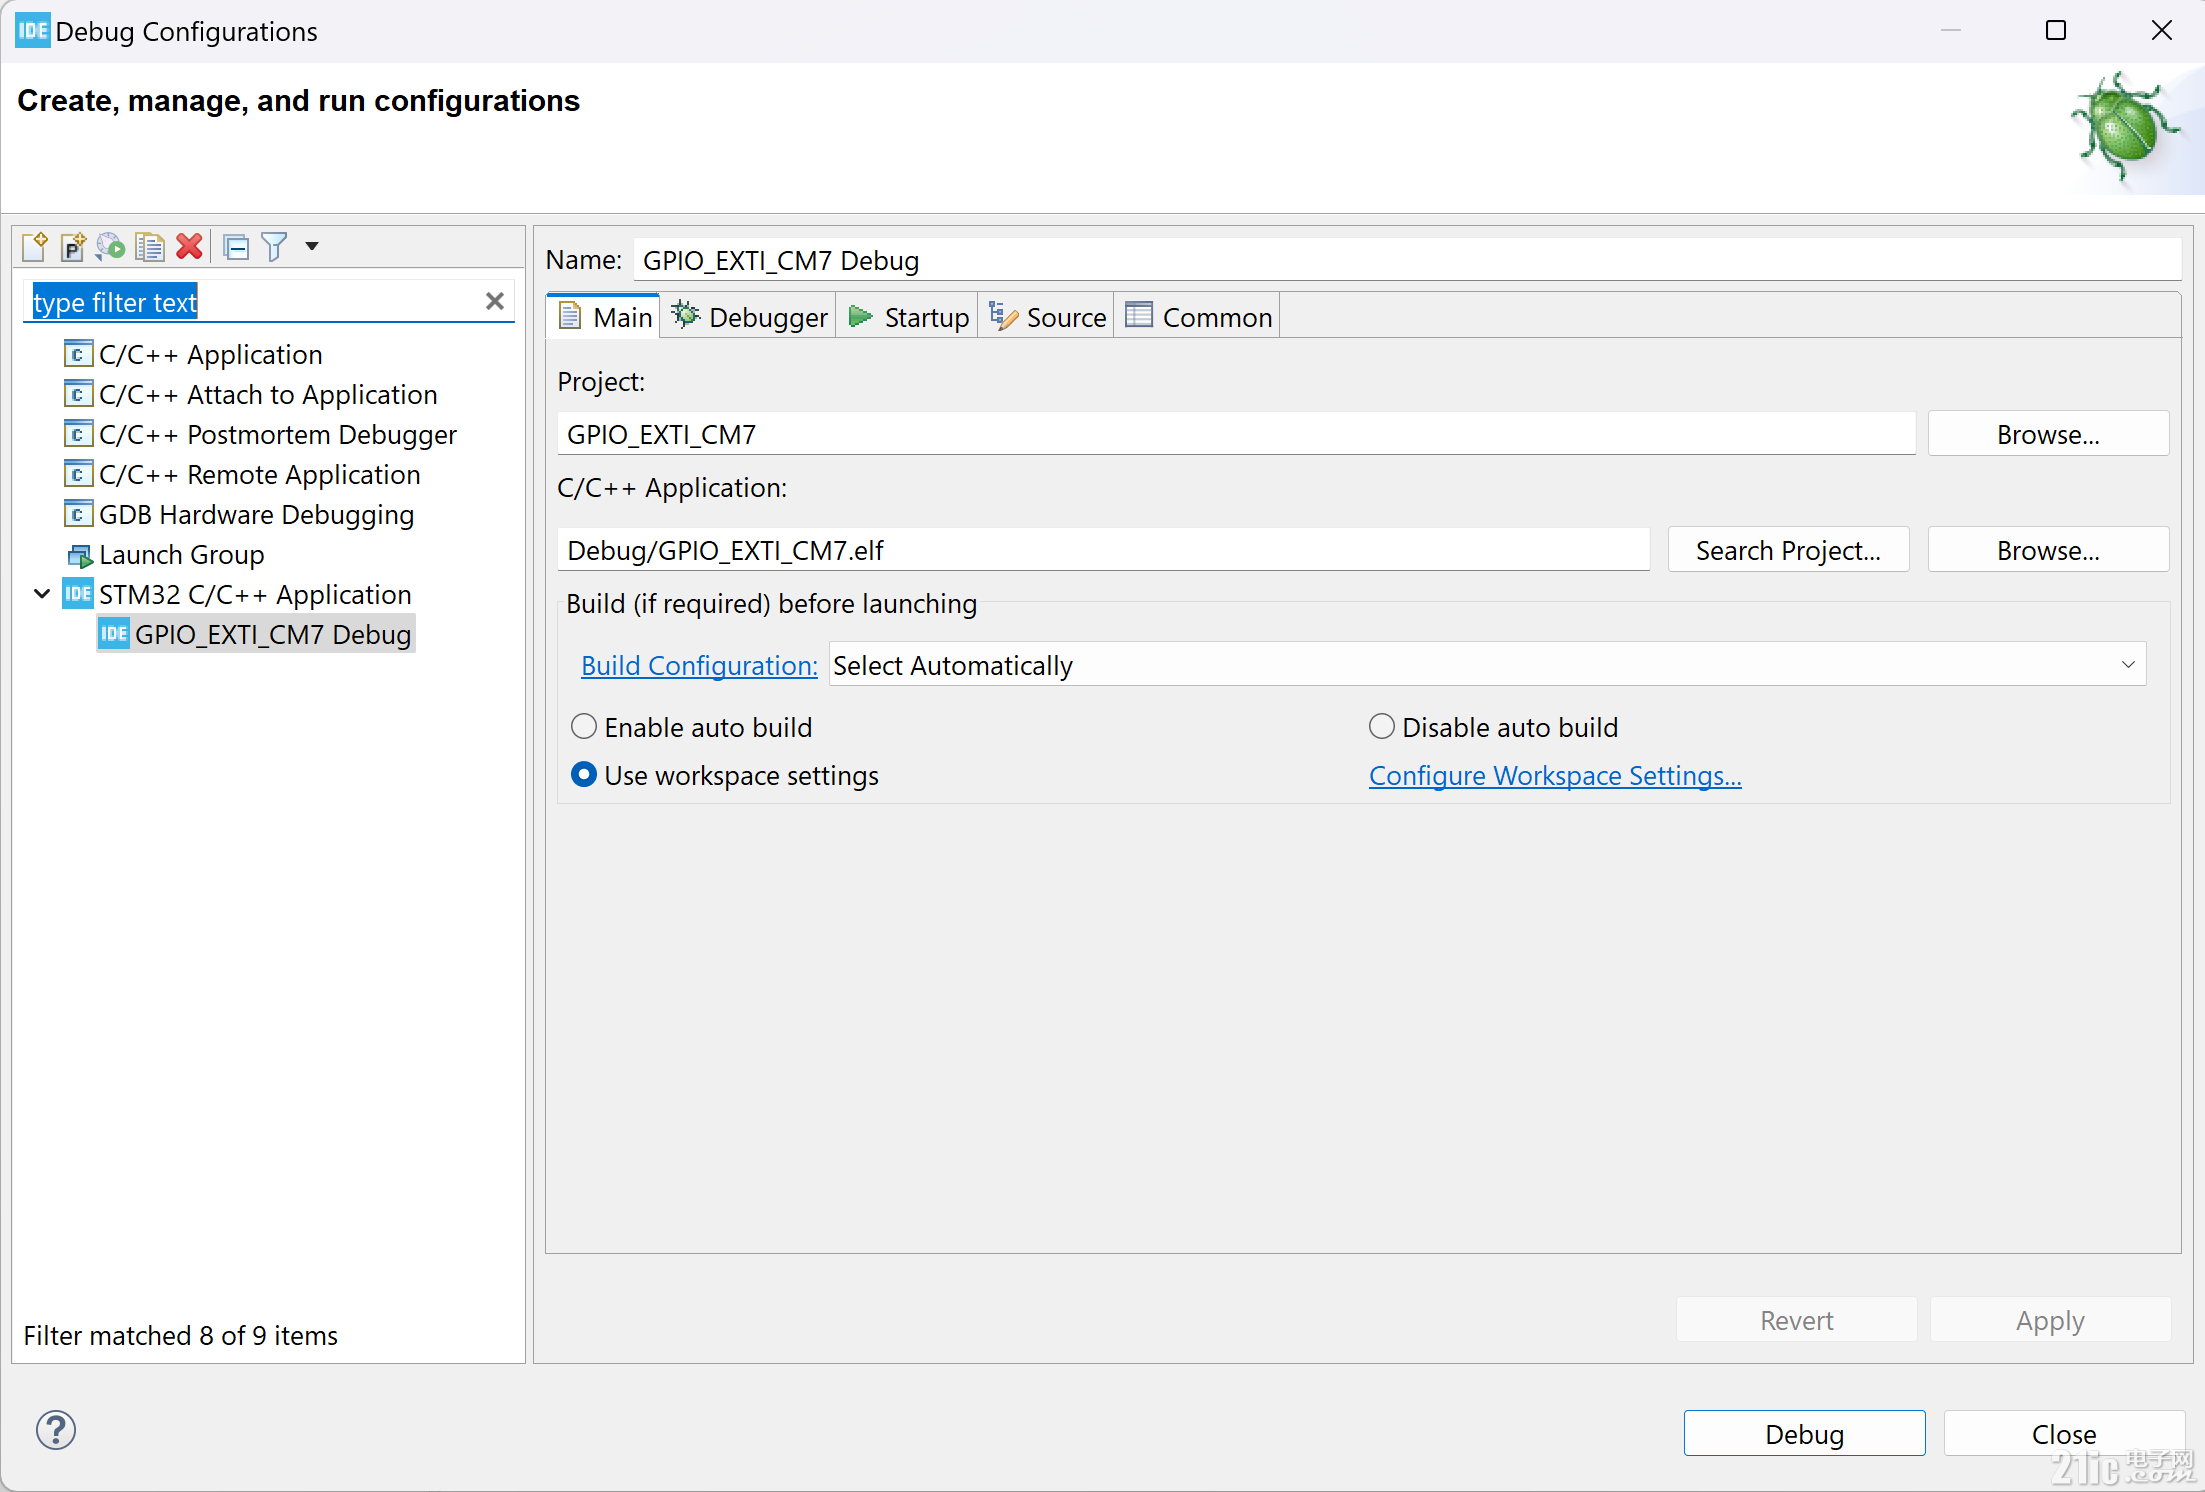This screenshot has width=2205, height=1492.
Task: Select Launch Group entry
Action: coord(164,554)
